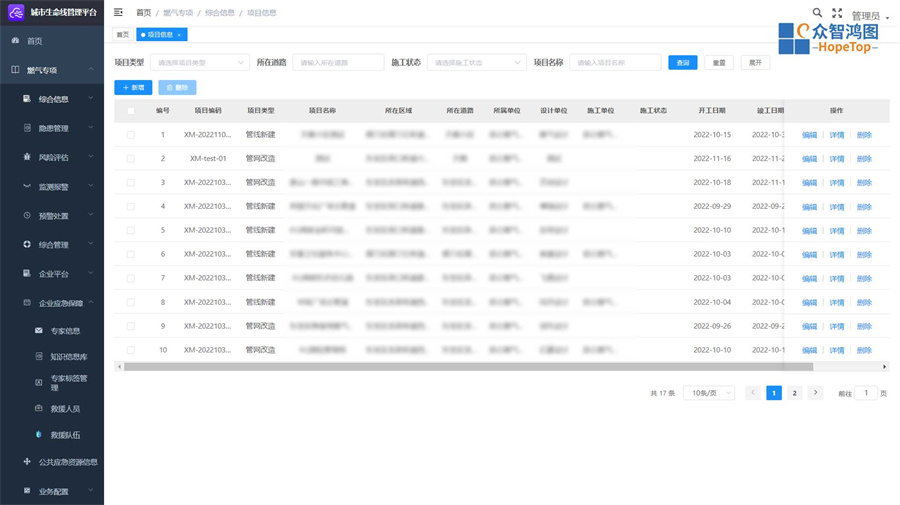900x505 pixels.
Task: Check the checkbox for row 2
Action: (131, 159)
